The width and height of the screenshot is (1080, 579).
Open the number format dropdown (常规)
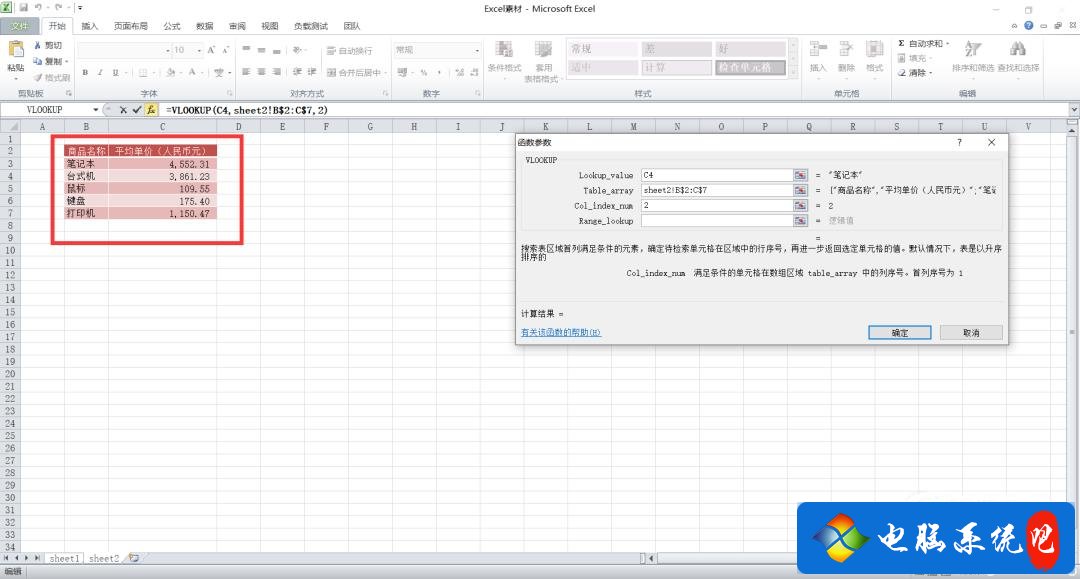coord(477,50)
